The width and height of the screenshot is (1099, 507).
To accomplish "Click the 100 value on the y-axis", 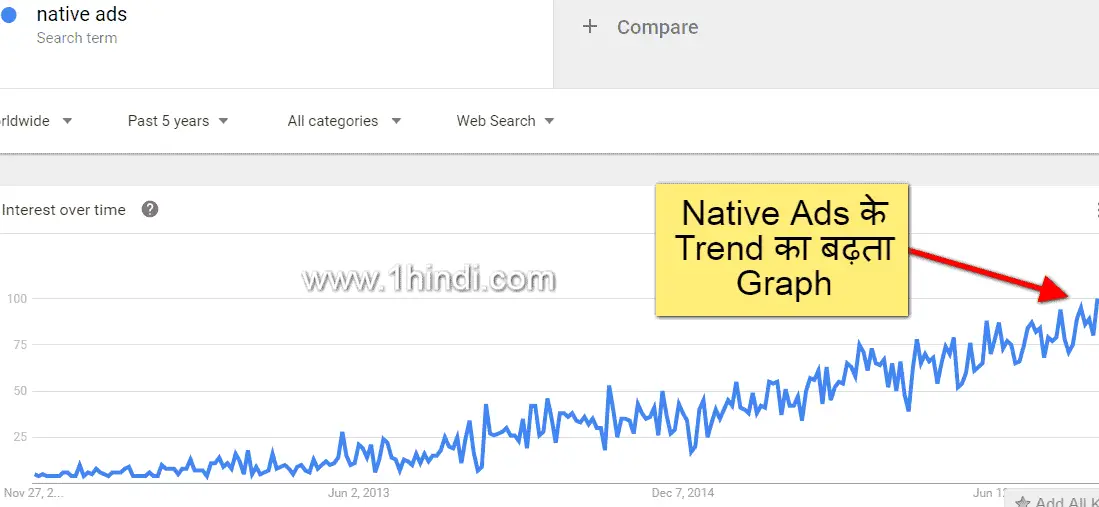I will pos(17,299).
